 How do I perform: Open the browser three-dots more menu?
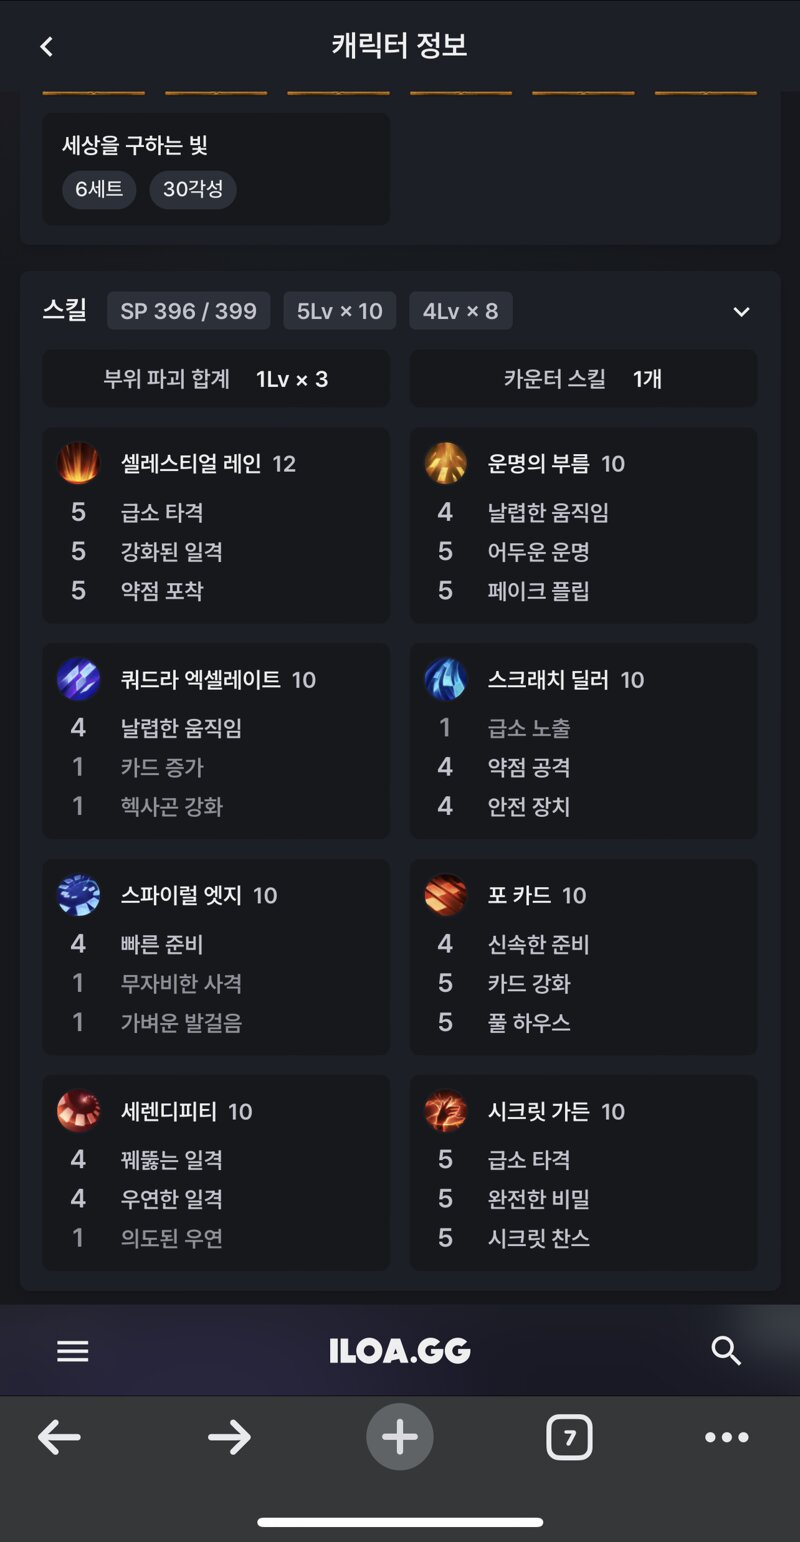pos(727,1438)
